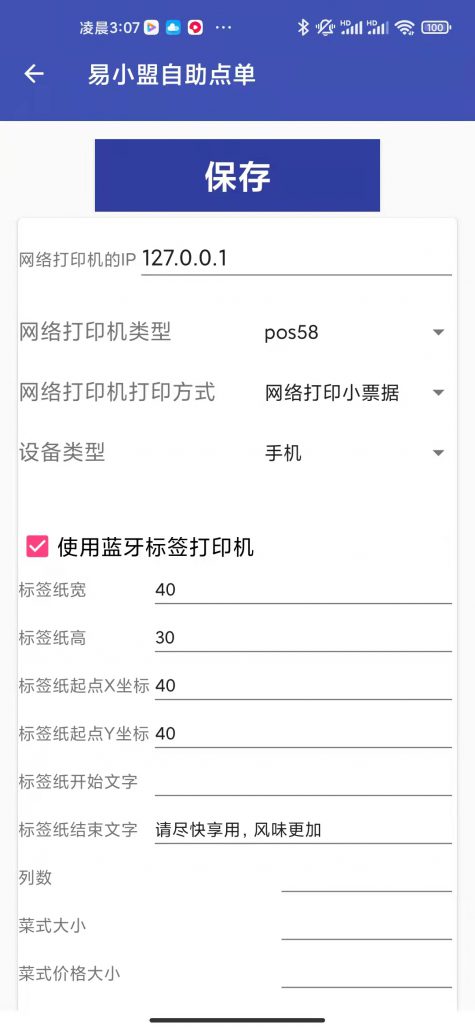
Task: Tap the Bluetooth status bar icon
Action: [303, 27]
